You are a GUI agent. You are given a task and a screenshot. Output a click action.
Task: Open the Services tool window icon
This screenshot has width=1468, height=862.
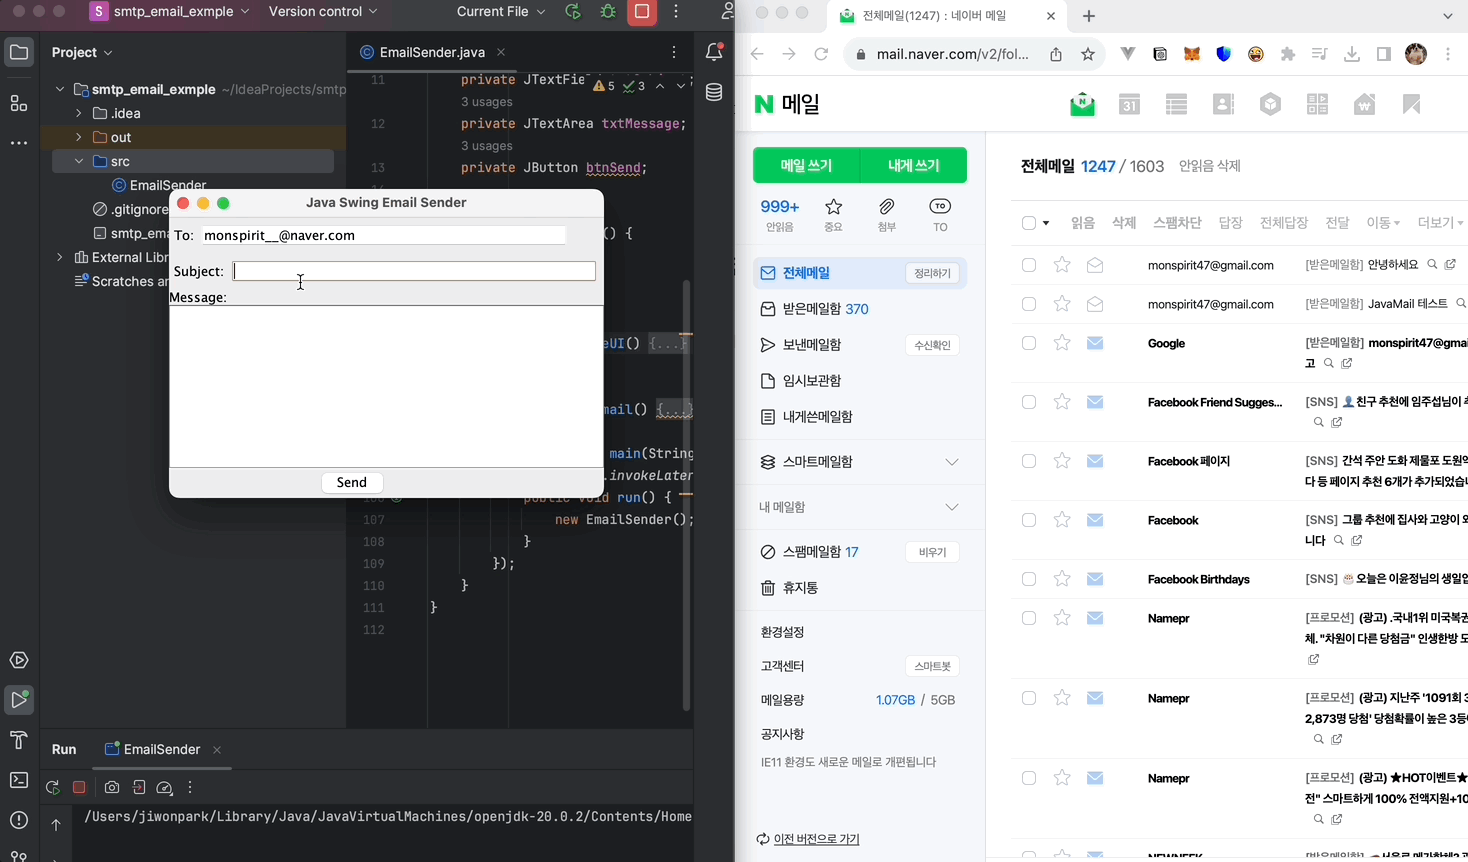tap(19, 660)
